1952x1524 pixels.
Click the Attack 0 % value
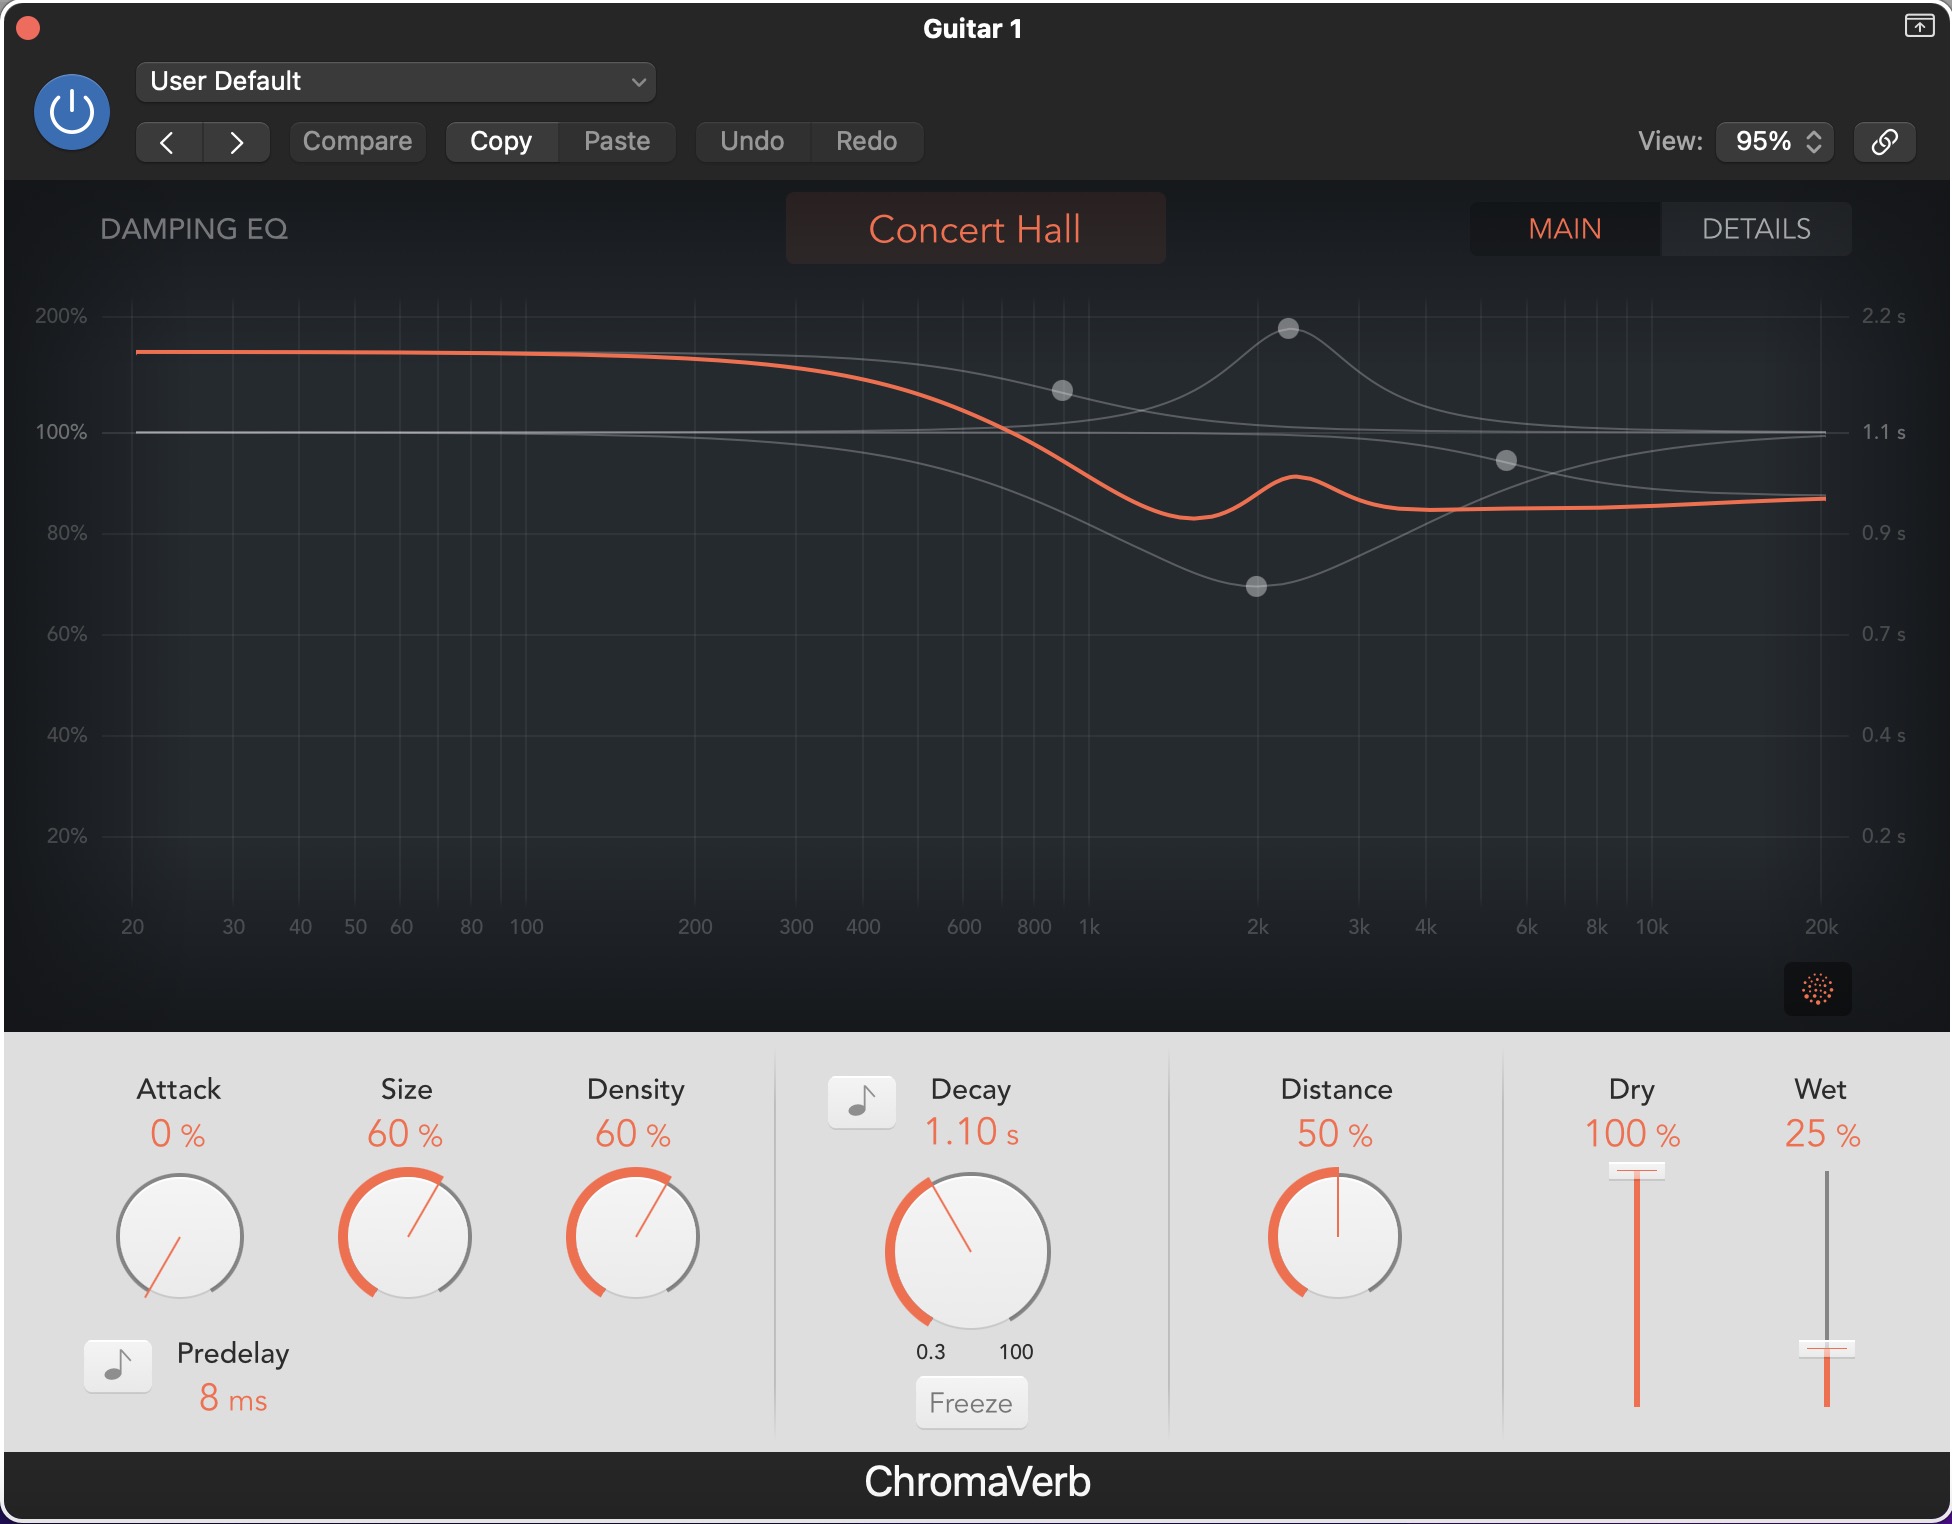(178, 1134)
